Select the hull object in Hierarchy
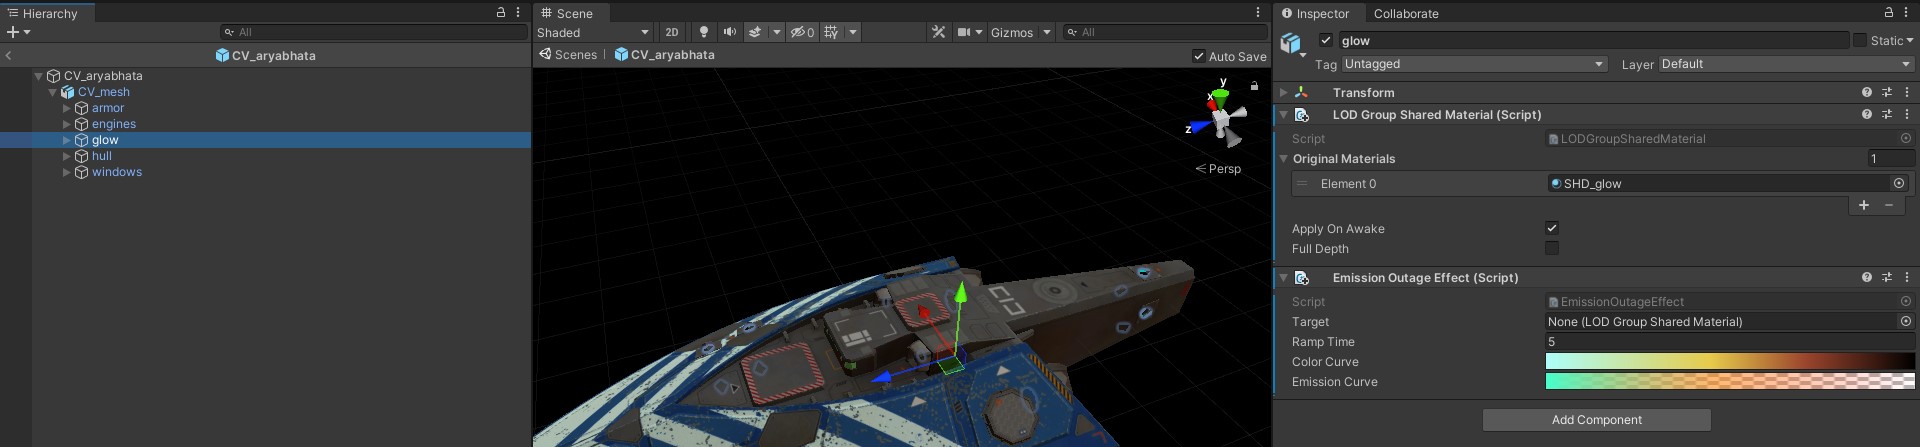This screenshot has height=447, width=1920. click(x=102, y=156)
